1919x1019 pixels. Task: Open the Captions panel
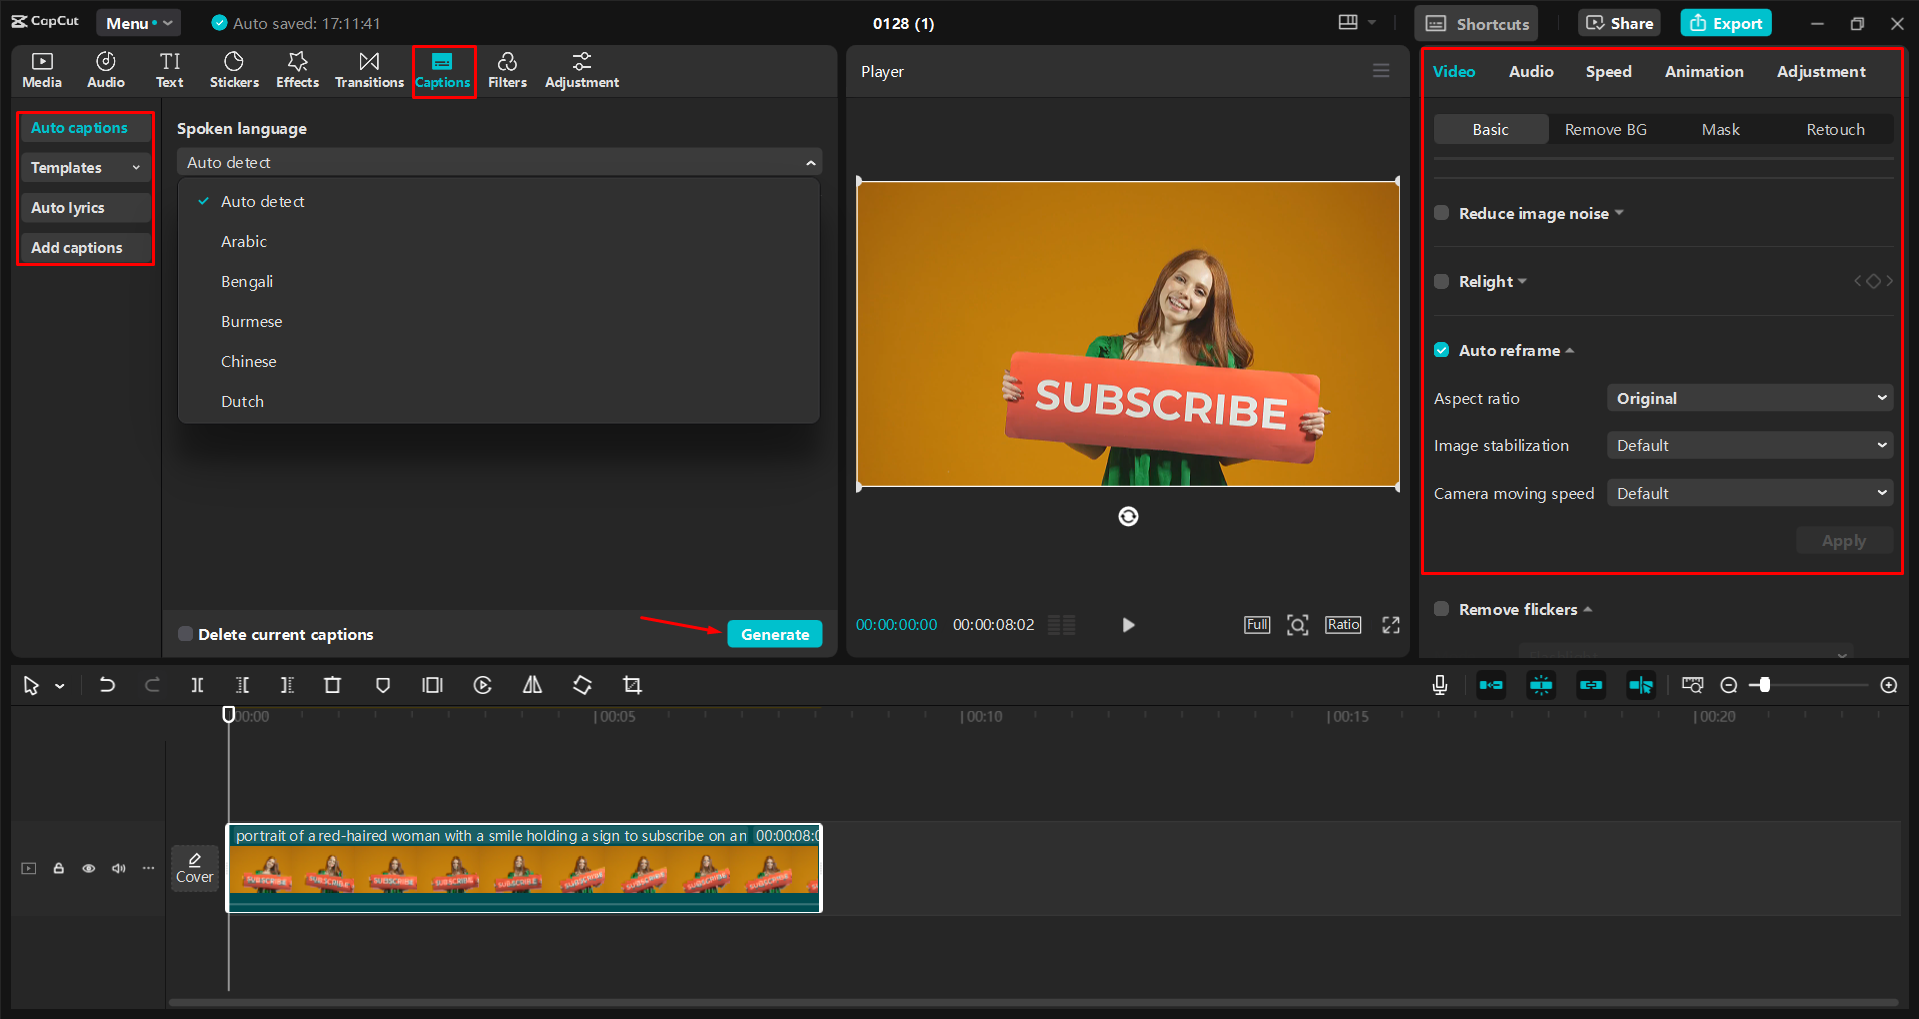click(443, 70)
